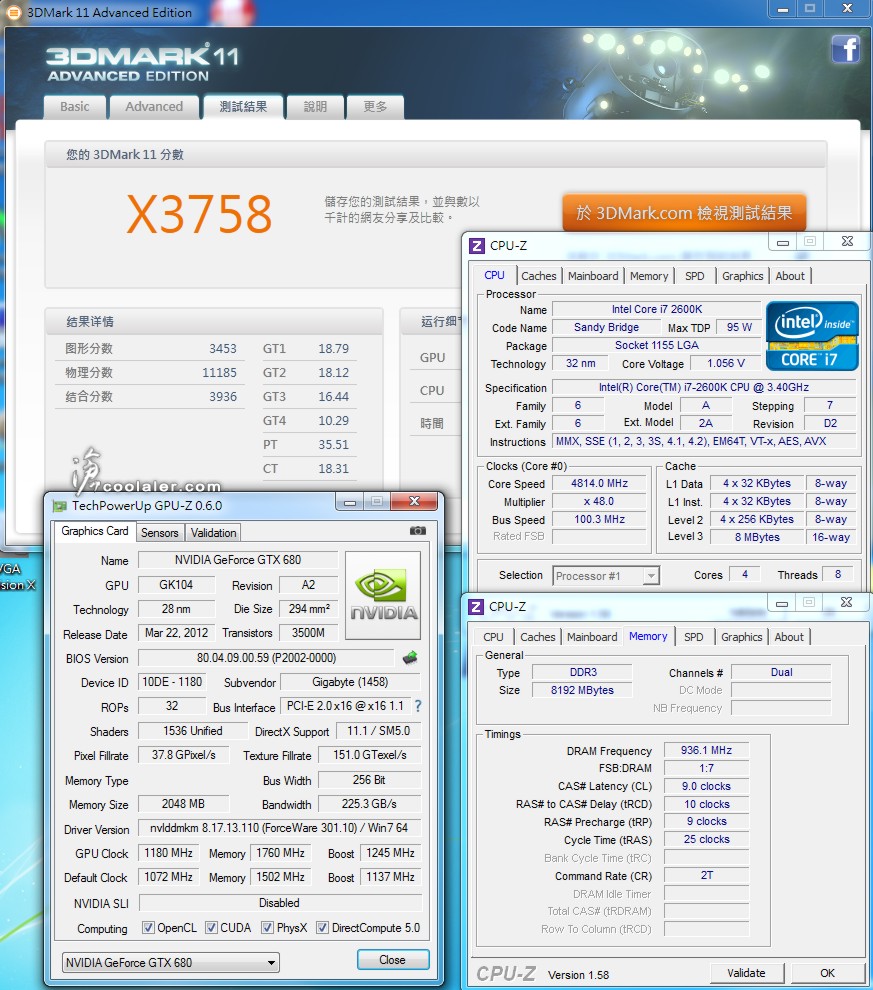The image size is (873, 990).
Task: Open the NVIDIA GeForce GTX 680 card dropdown
Action: point(170,962)
